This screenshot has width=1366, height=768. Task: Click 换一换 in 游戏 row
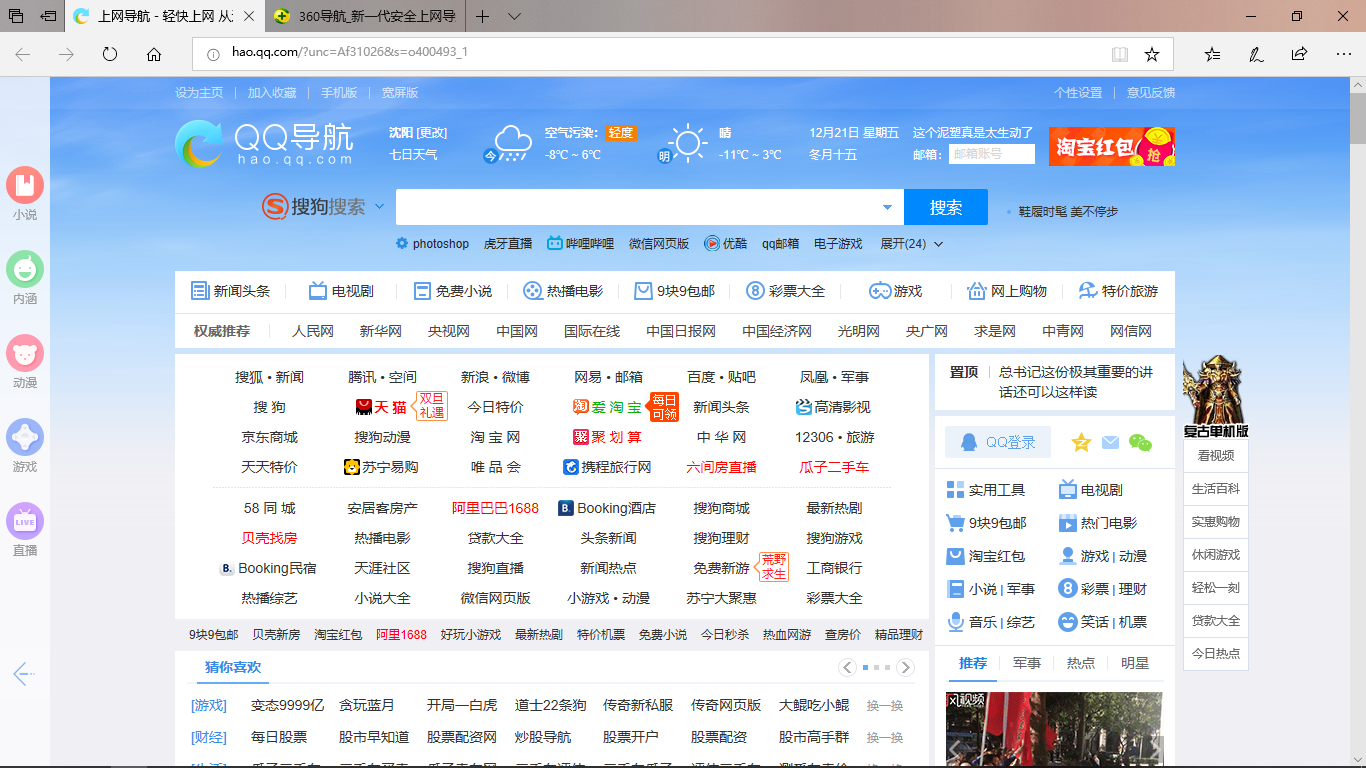coord(885,705)
